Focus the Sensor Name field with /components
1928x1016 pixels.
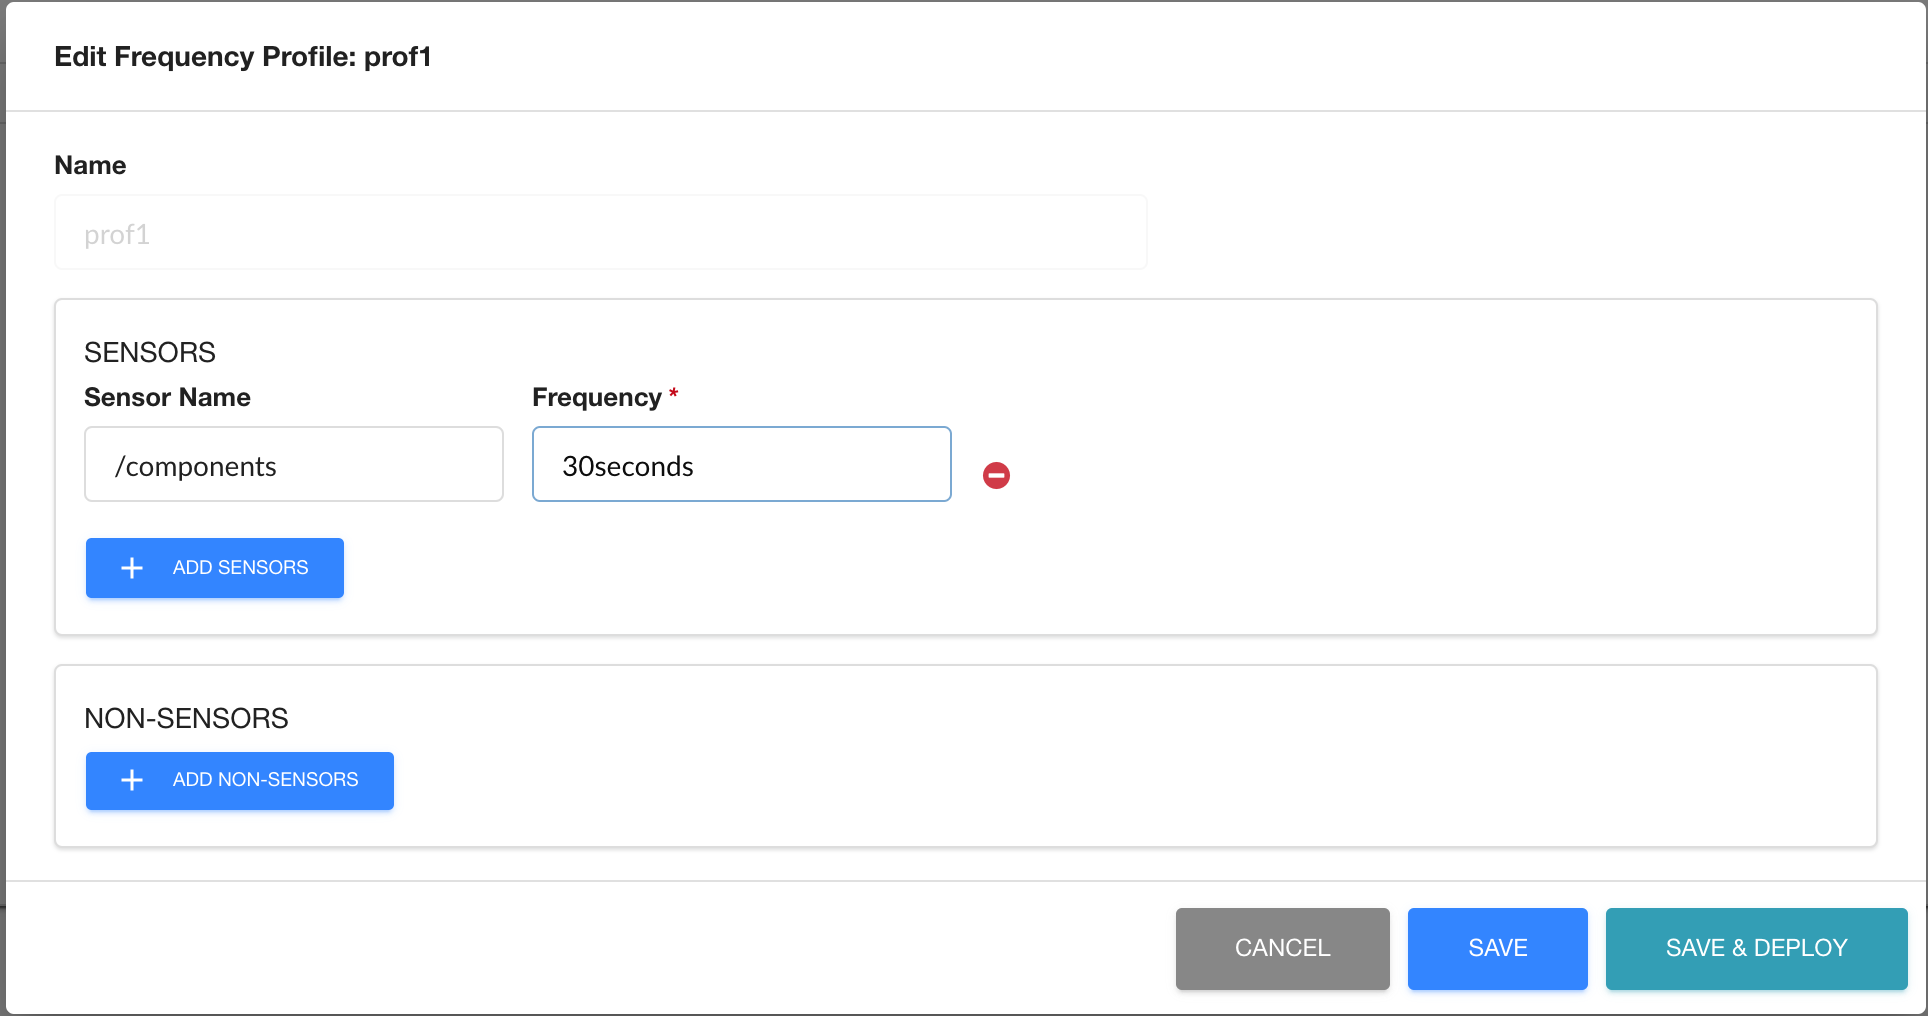point(294,465)
